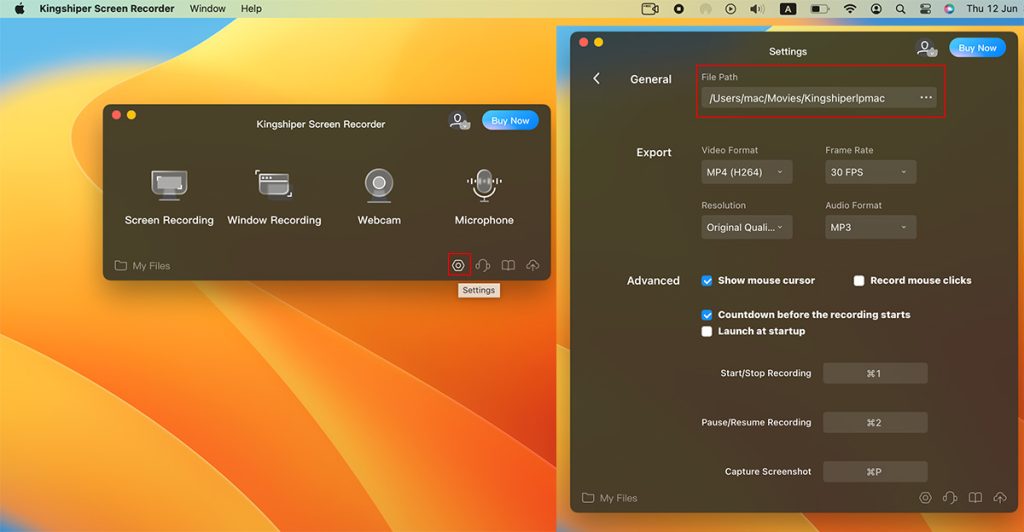Open account profile icon in main recorder window

(460, 121)
